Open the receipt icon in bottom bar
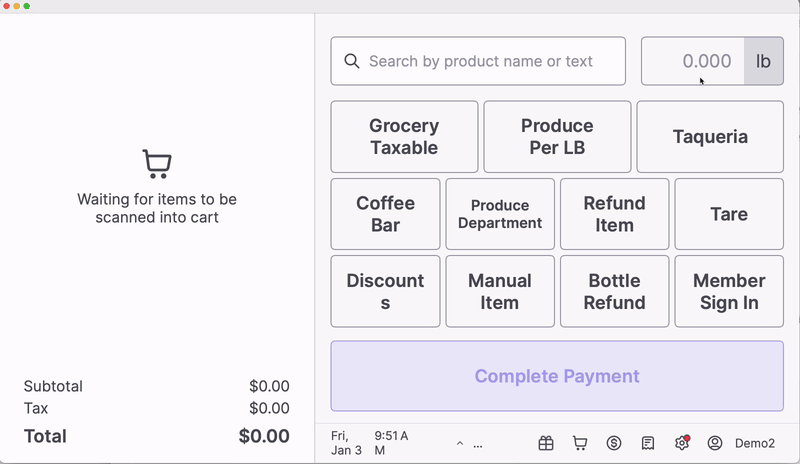The image size is (800, 464). (648, 443)
